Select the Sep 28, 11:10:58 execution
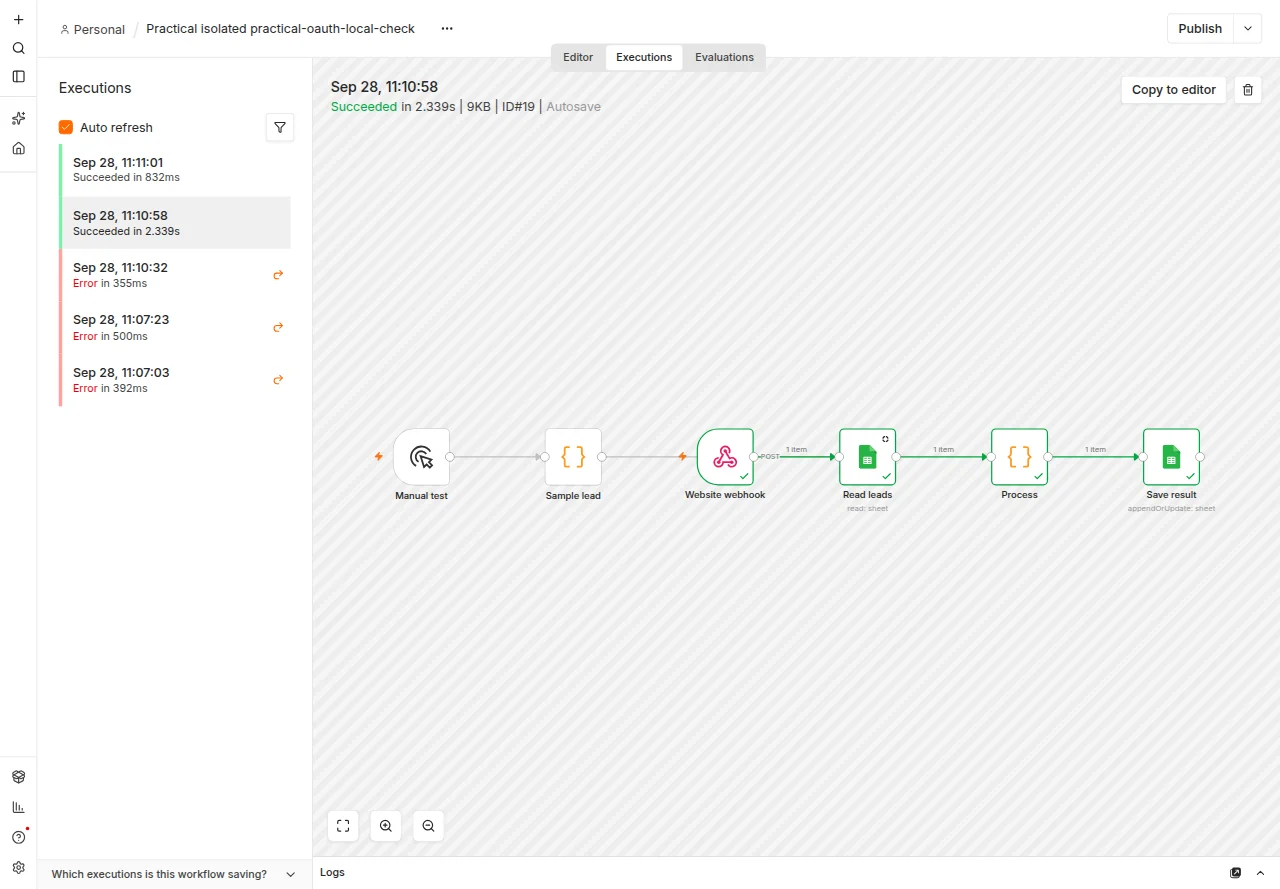 175,223
